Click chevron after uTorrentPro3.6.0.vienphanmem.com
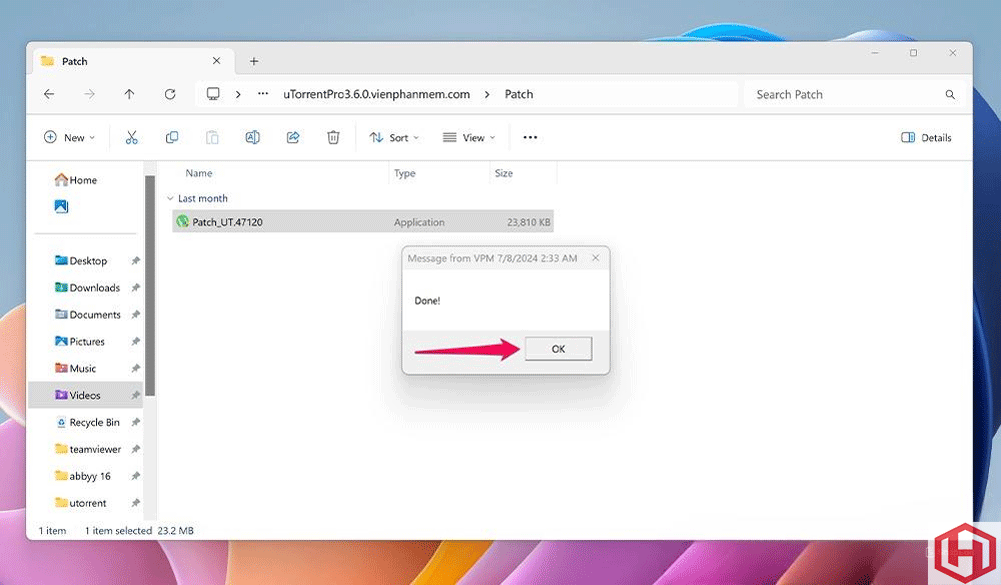This screenshot has width=1001, height=585. (487, 95)
